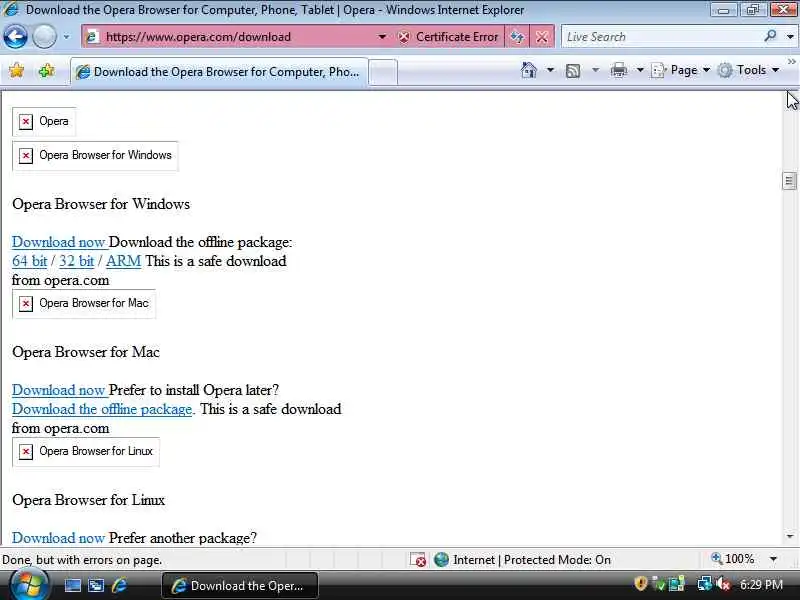The width and height of the screenshot is (800, 600).
Task: Click the network tray icon
Action: [x=705, y=583]
